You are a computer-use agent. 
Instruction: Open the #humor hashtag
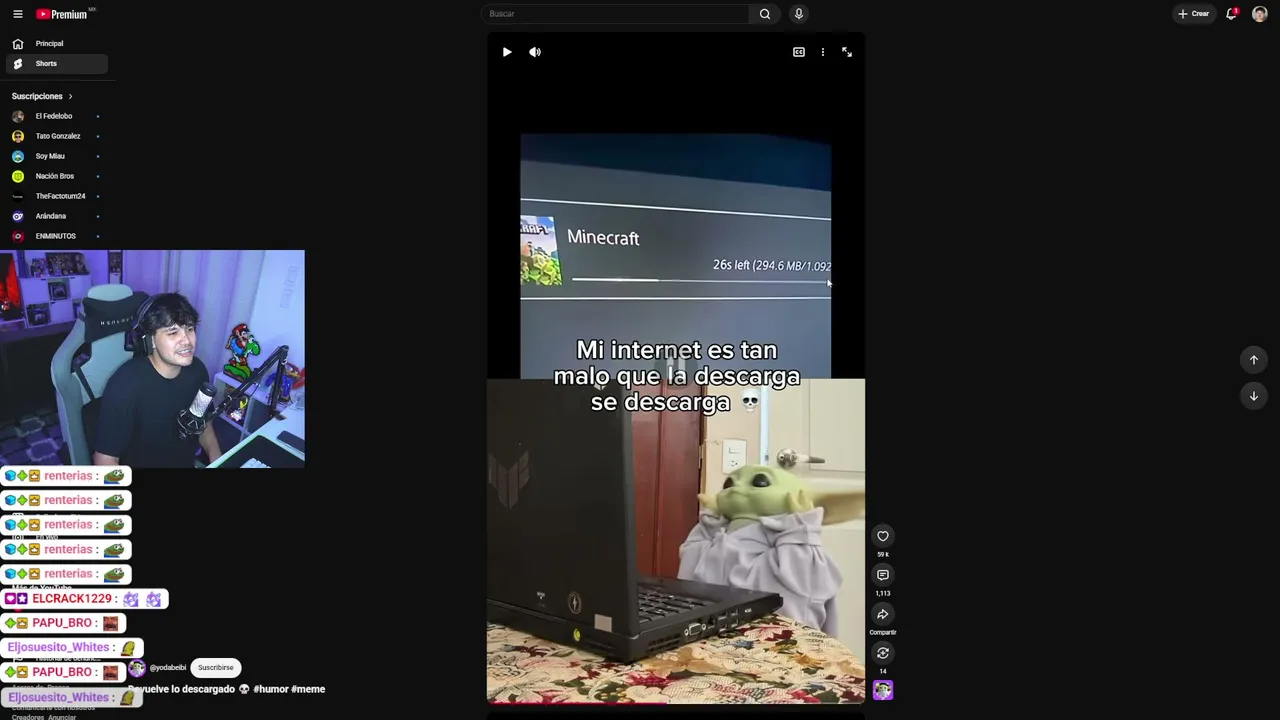[270, 689]
